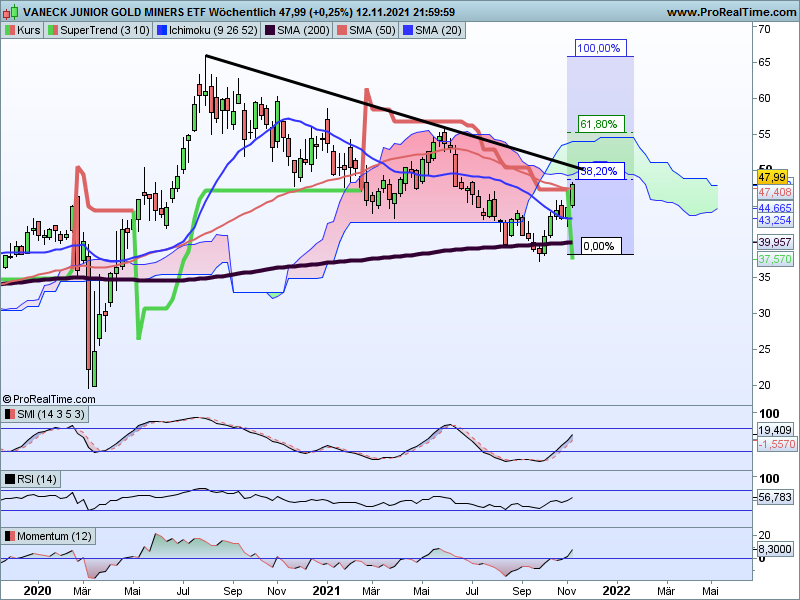
Task: Click the candlestick icon beside the chart title
Action: click(x=11, y=11)
